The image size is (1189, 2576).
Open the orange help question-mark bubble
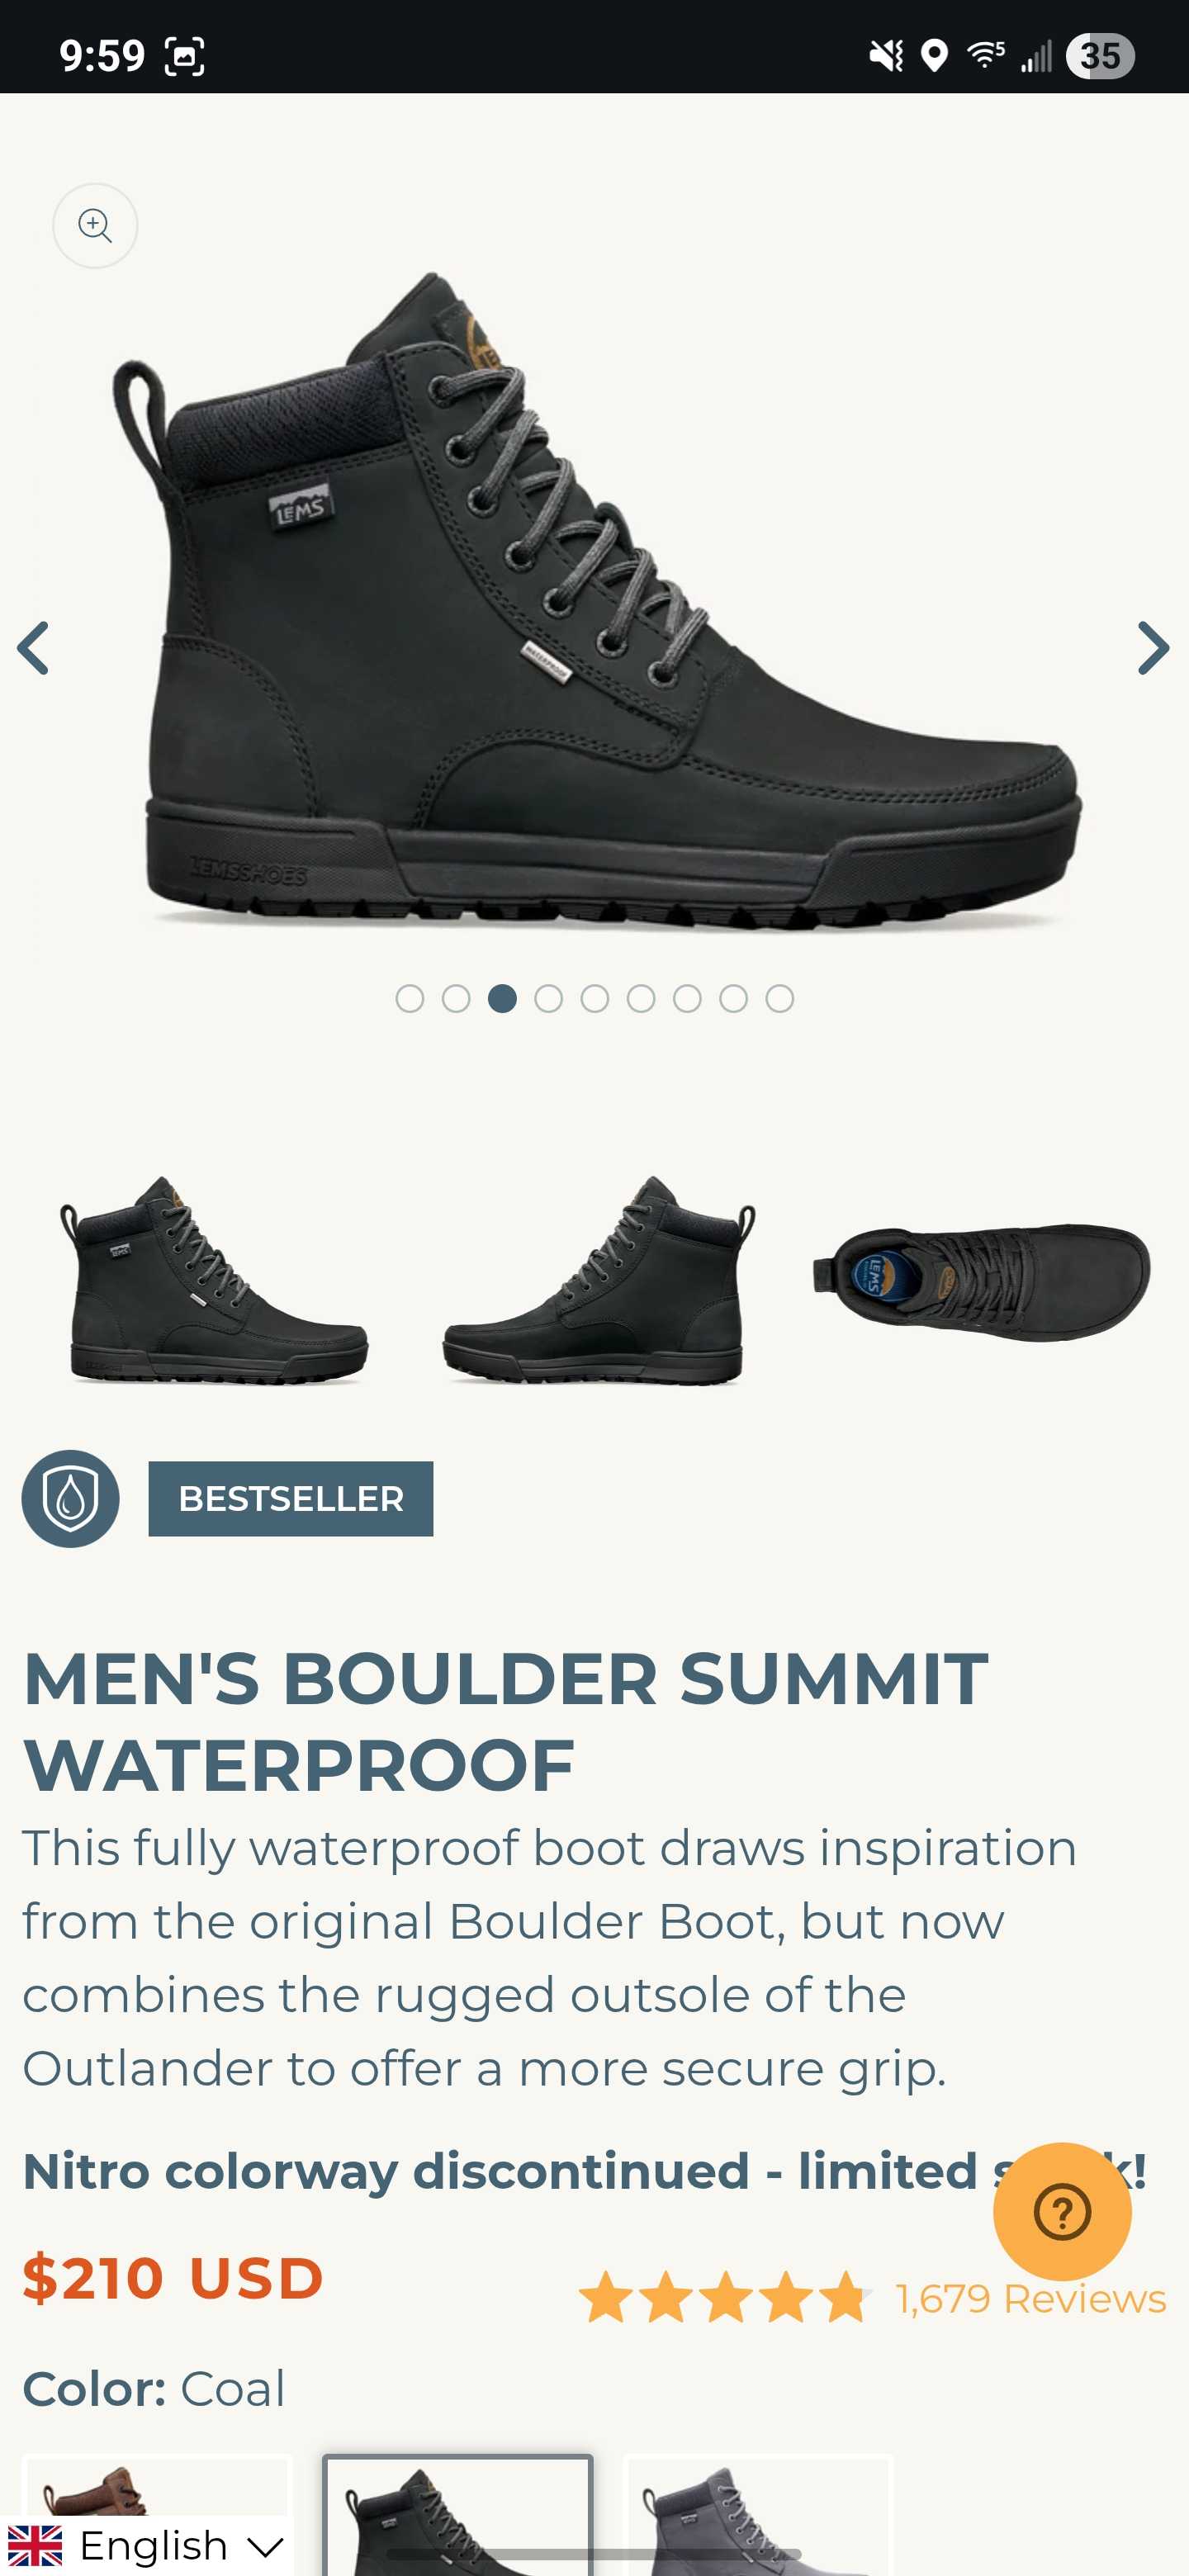[1062, 2211]
